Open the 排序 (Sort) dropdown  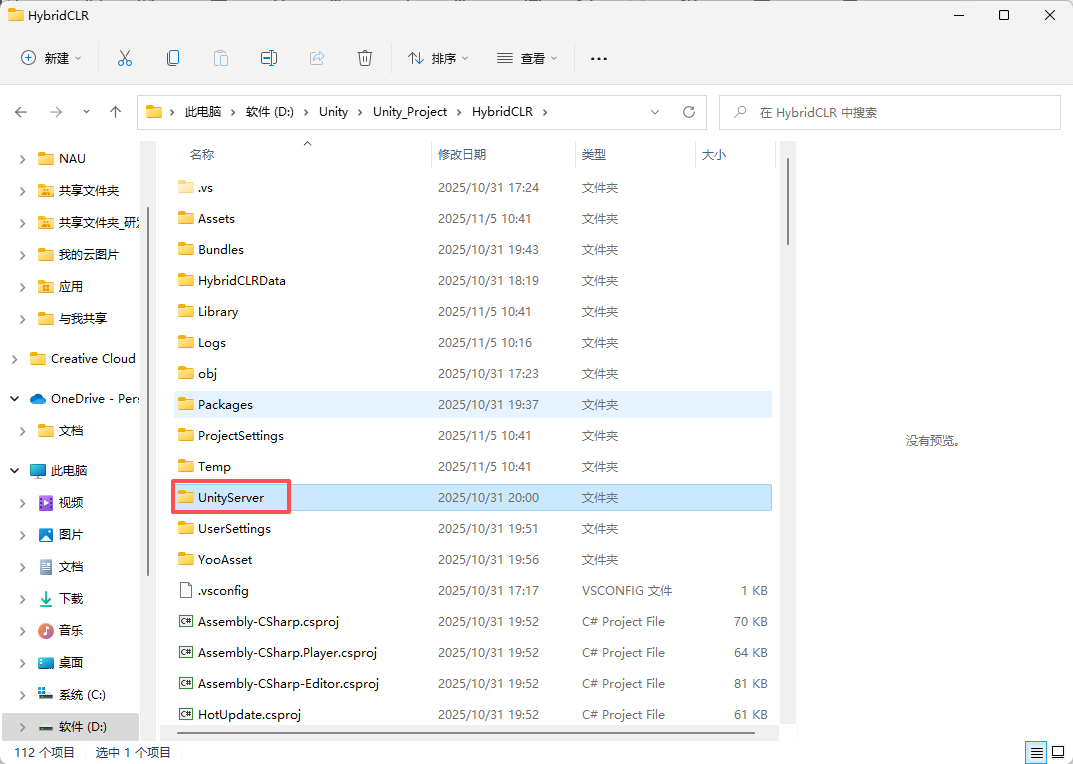[439, 58]
